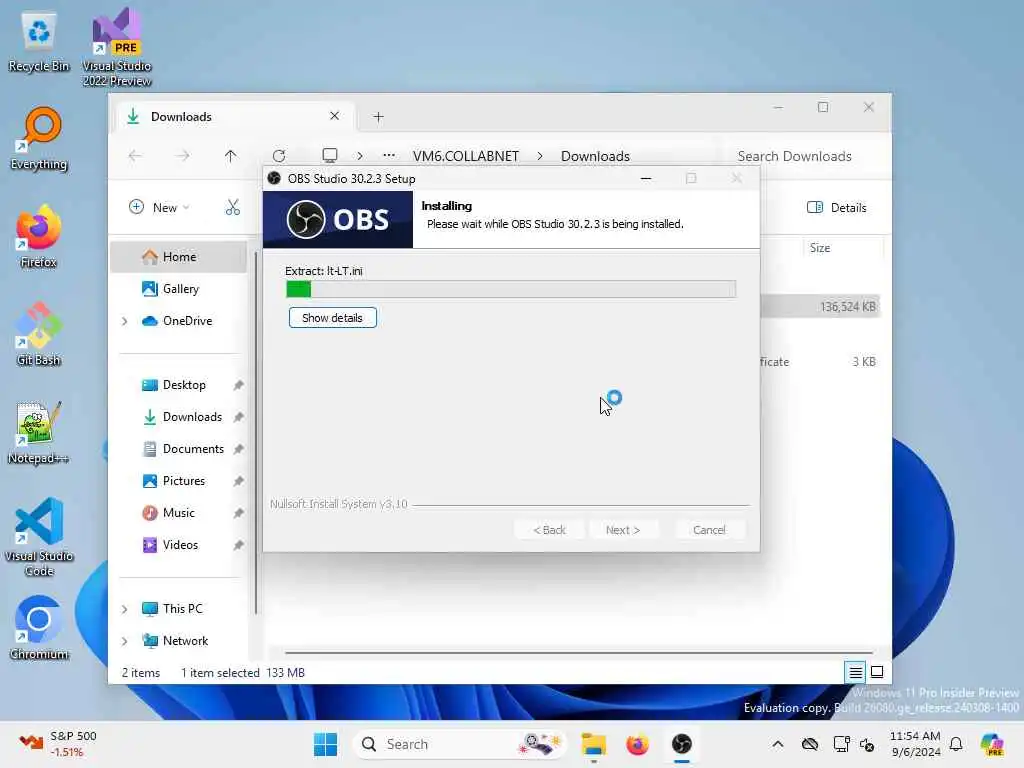1024x768 pixels.
Task: Open the Chromium desktop shortcut
Action: coord(39,628)
